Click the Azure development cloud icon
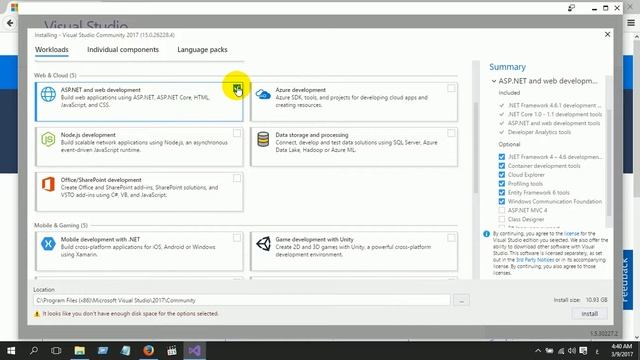 (x=263, y=95)
